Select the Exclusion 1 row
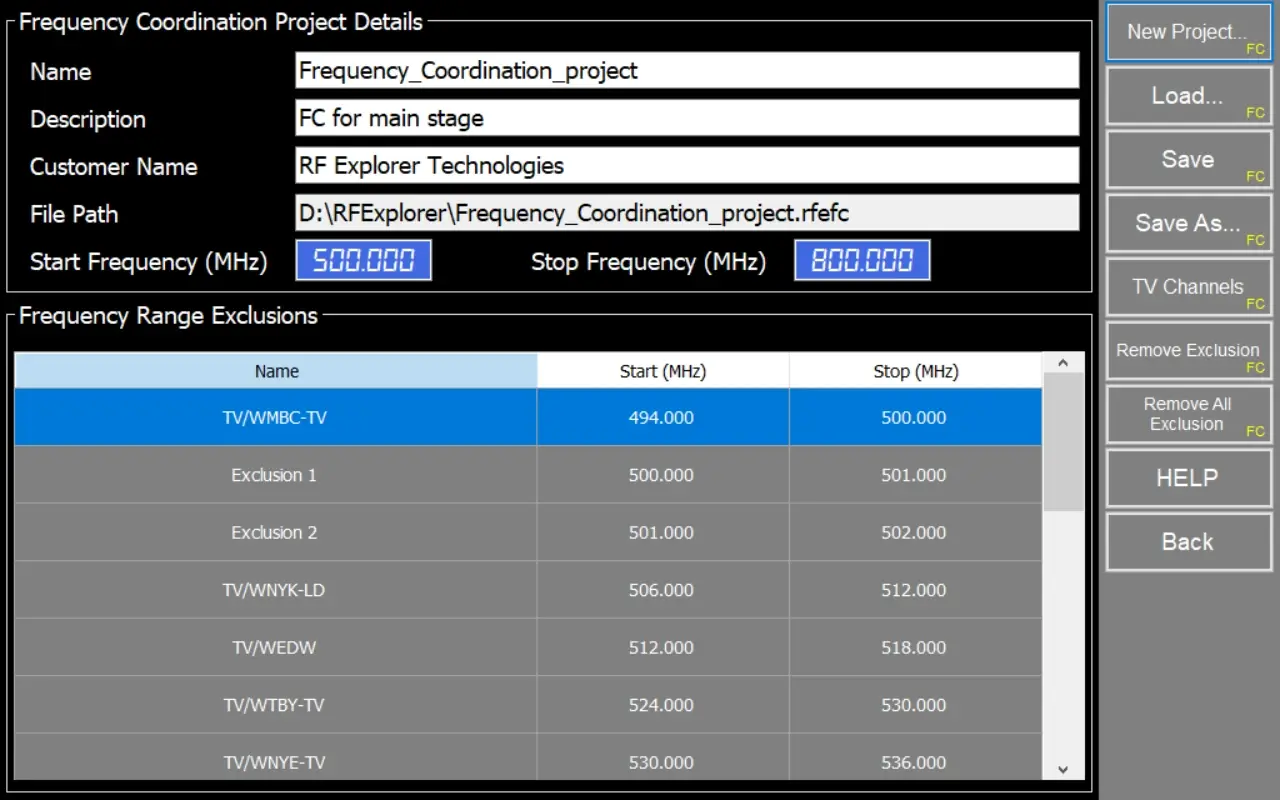 pyautogui.click(x=274, y=475)
